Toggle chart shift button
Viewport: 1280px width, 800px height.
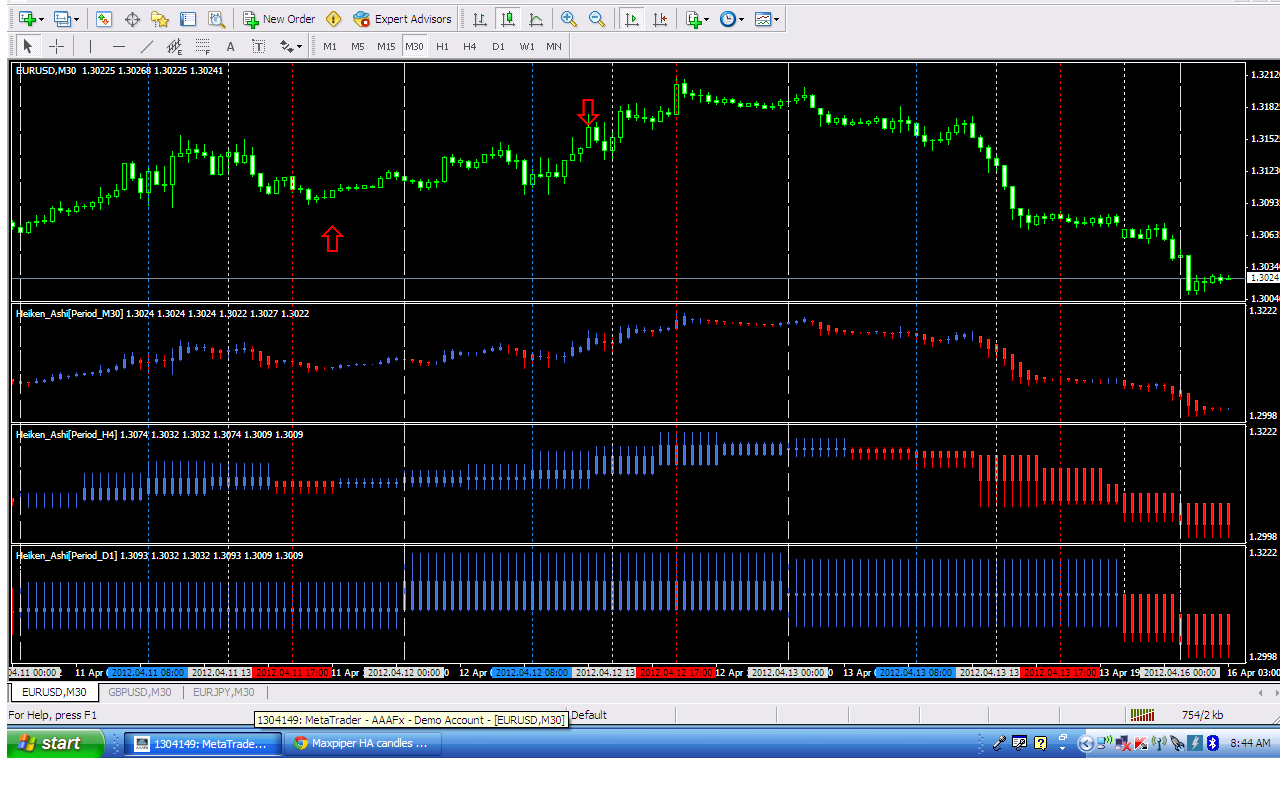coord(659,19)
